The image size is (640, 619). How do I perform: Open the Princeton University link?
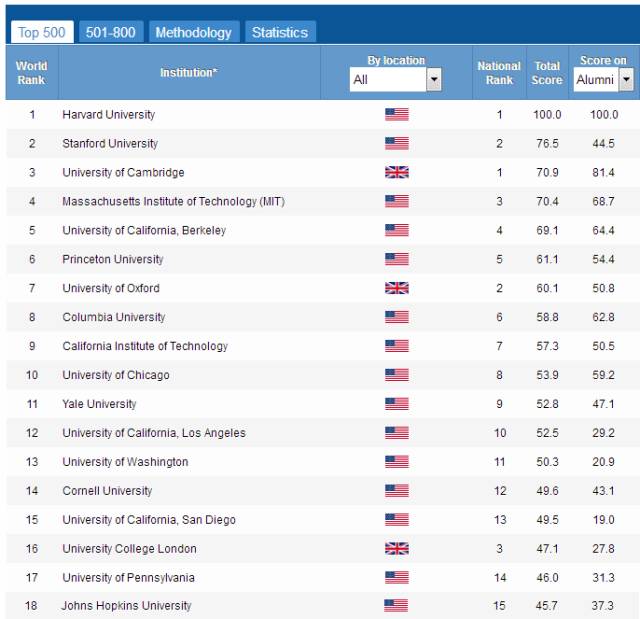(113, 260)
